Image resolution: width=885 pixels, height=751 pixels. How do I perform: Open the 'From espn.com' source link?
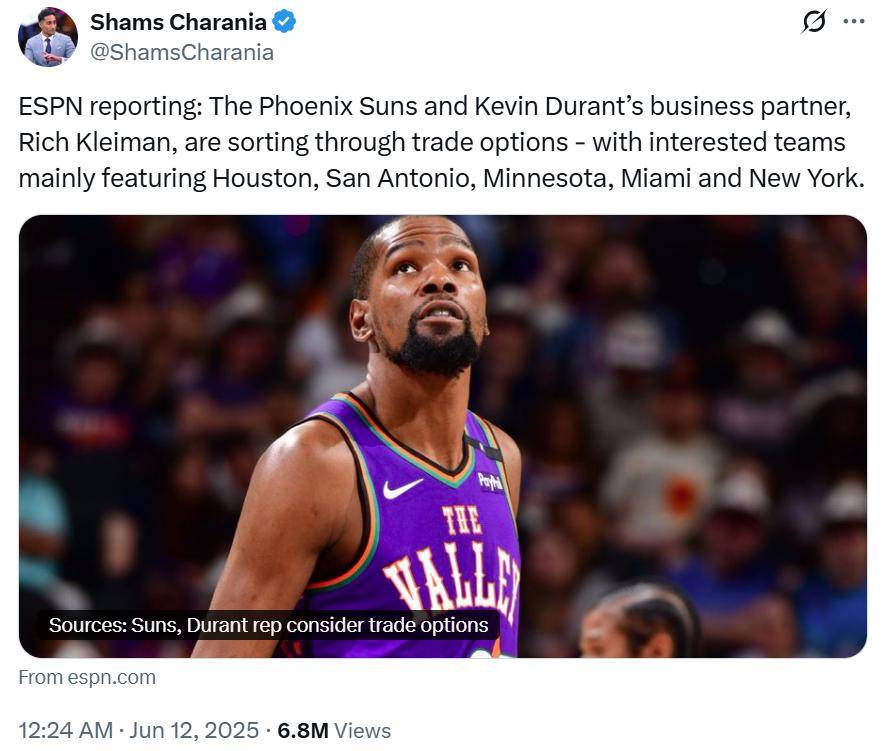click(x=87, y=677)
